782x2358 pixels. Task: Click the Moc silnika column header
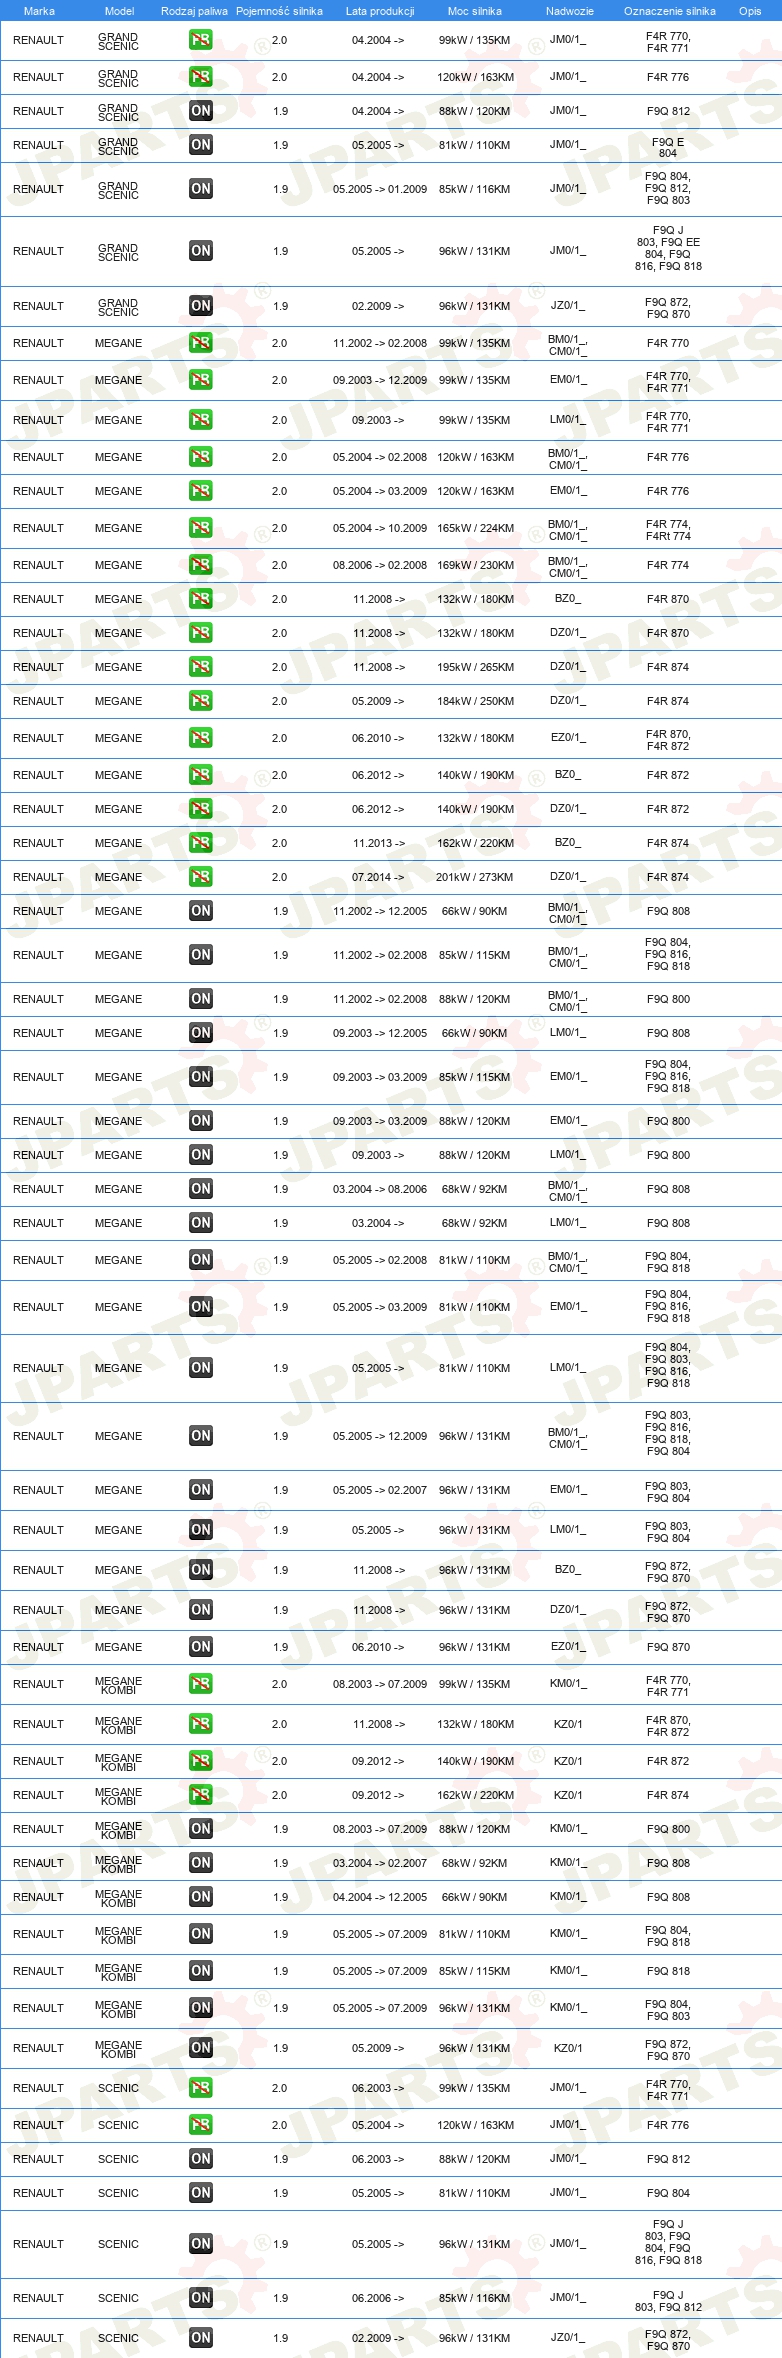pos(475,11)
